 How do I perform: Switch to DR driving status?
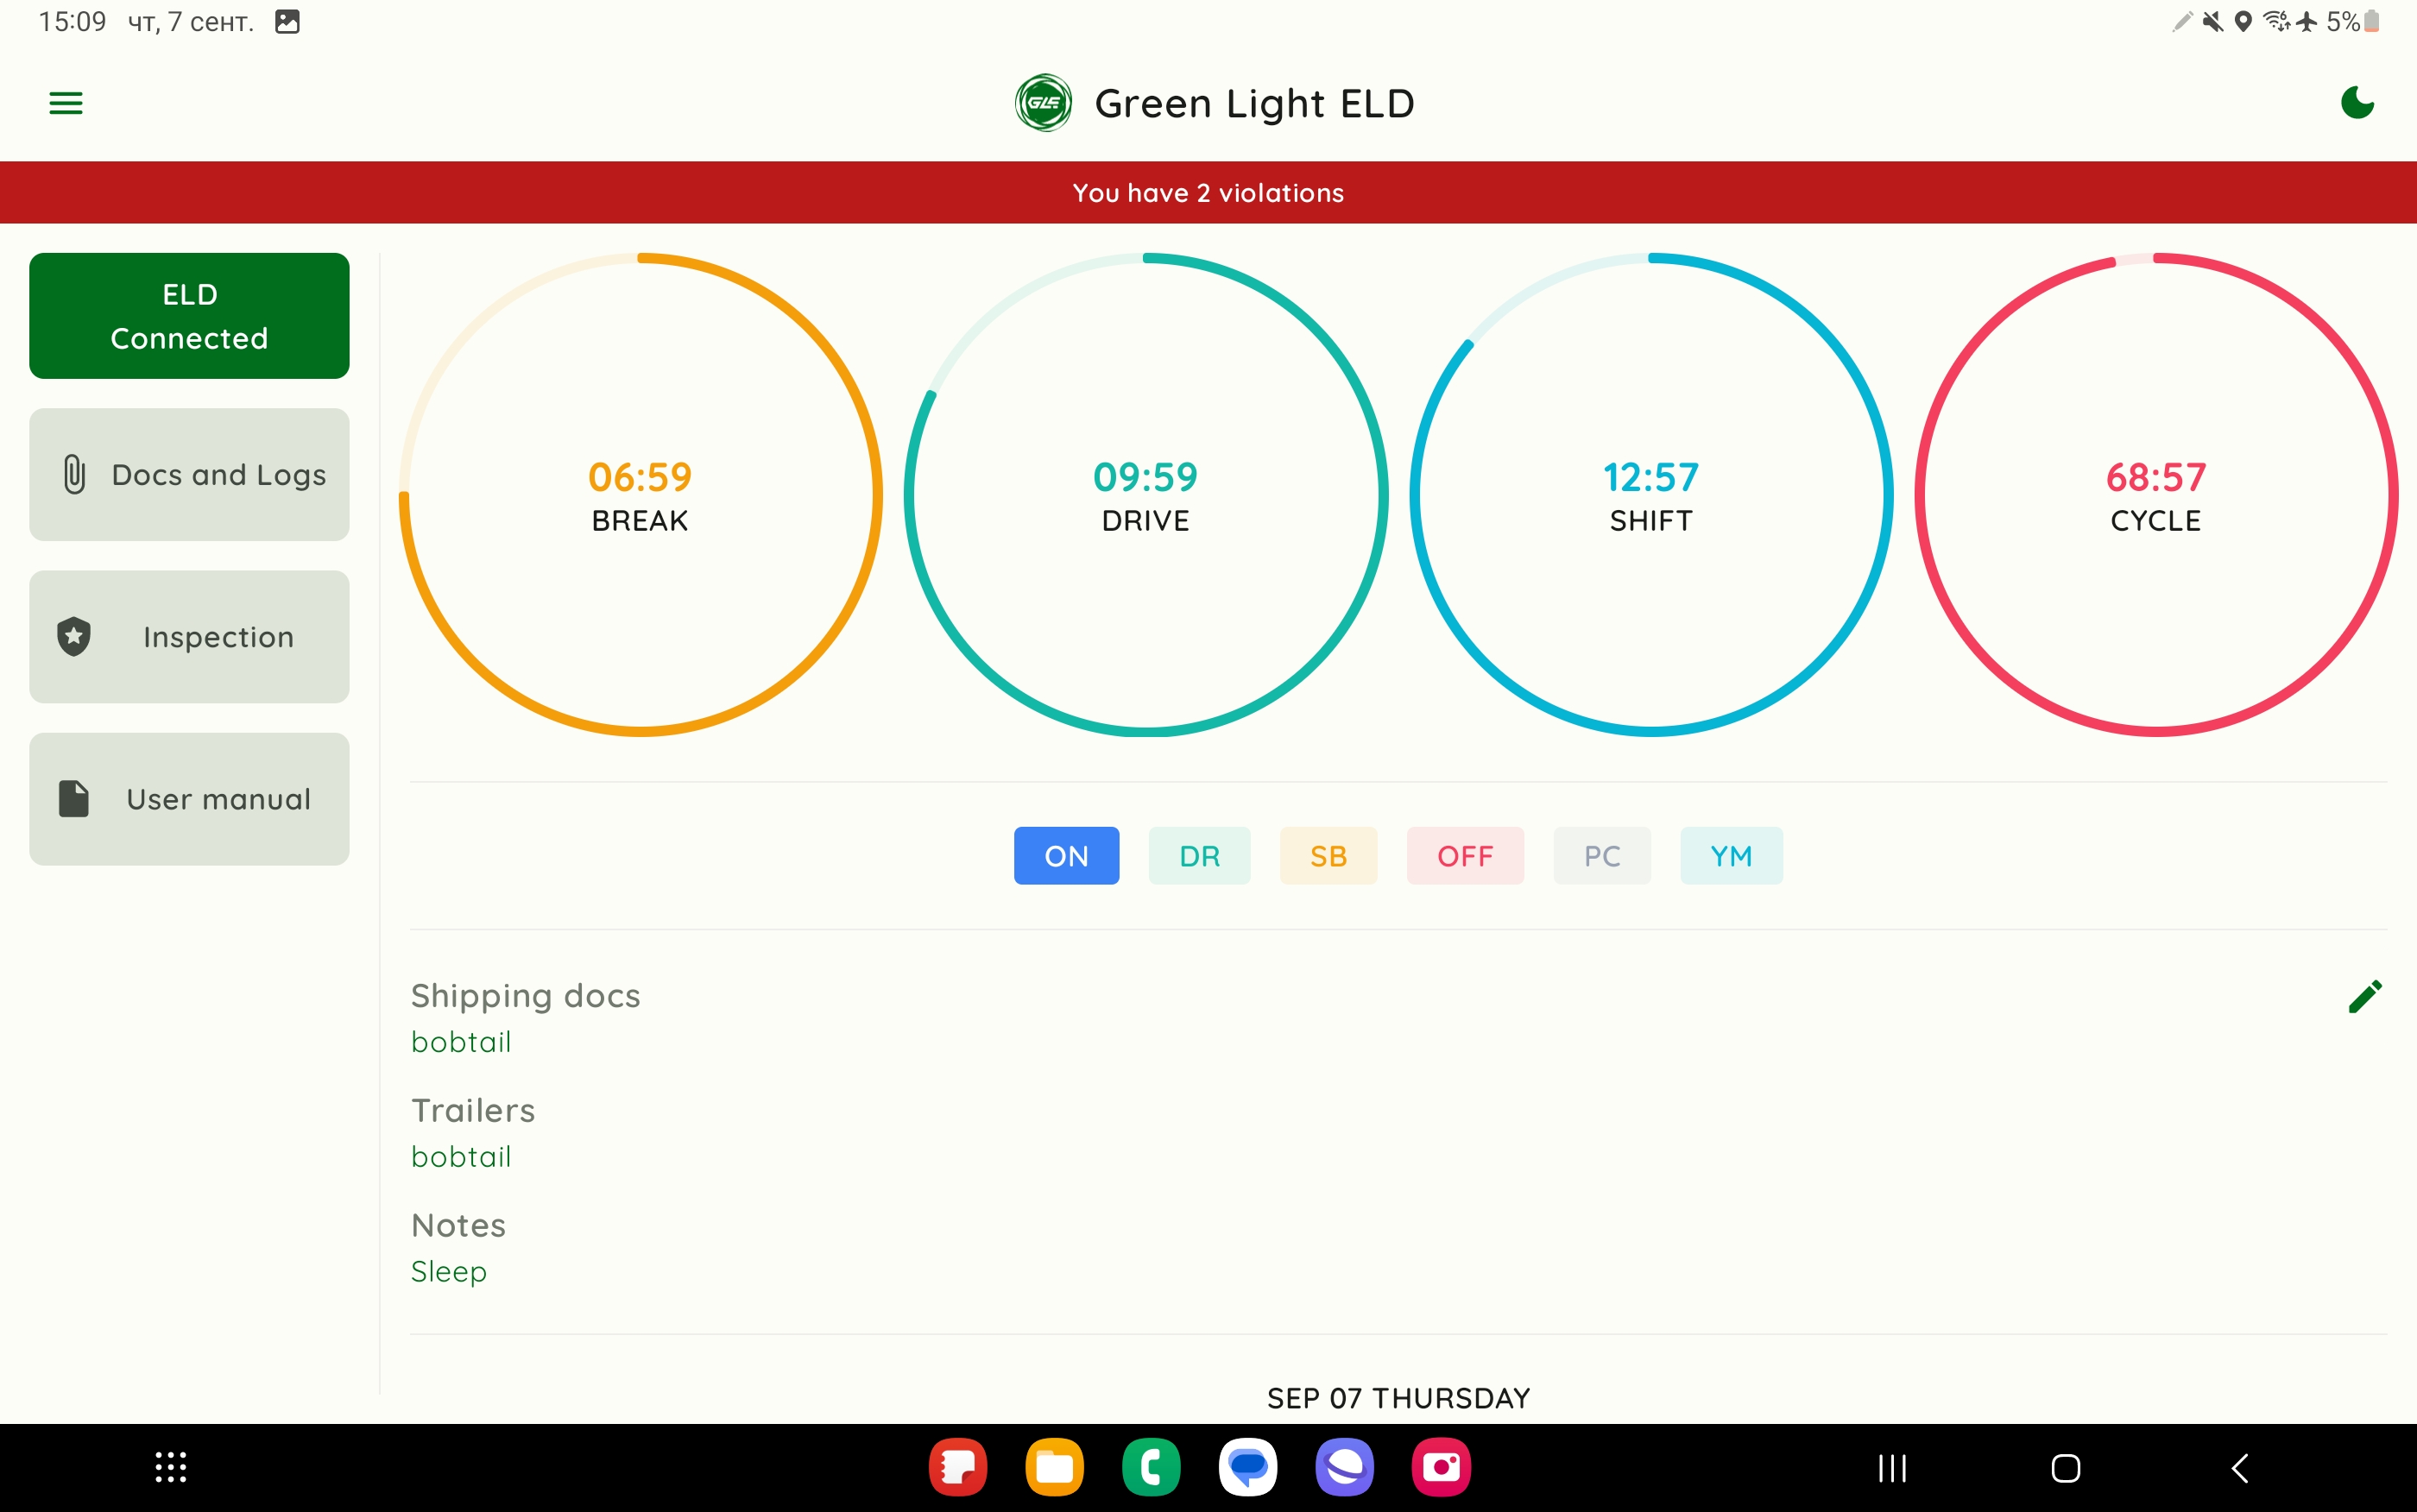pos(1199,855)
